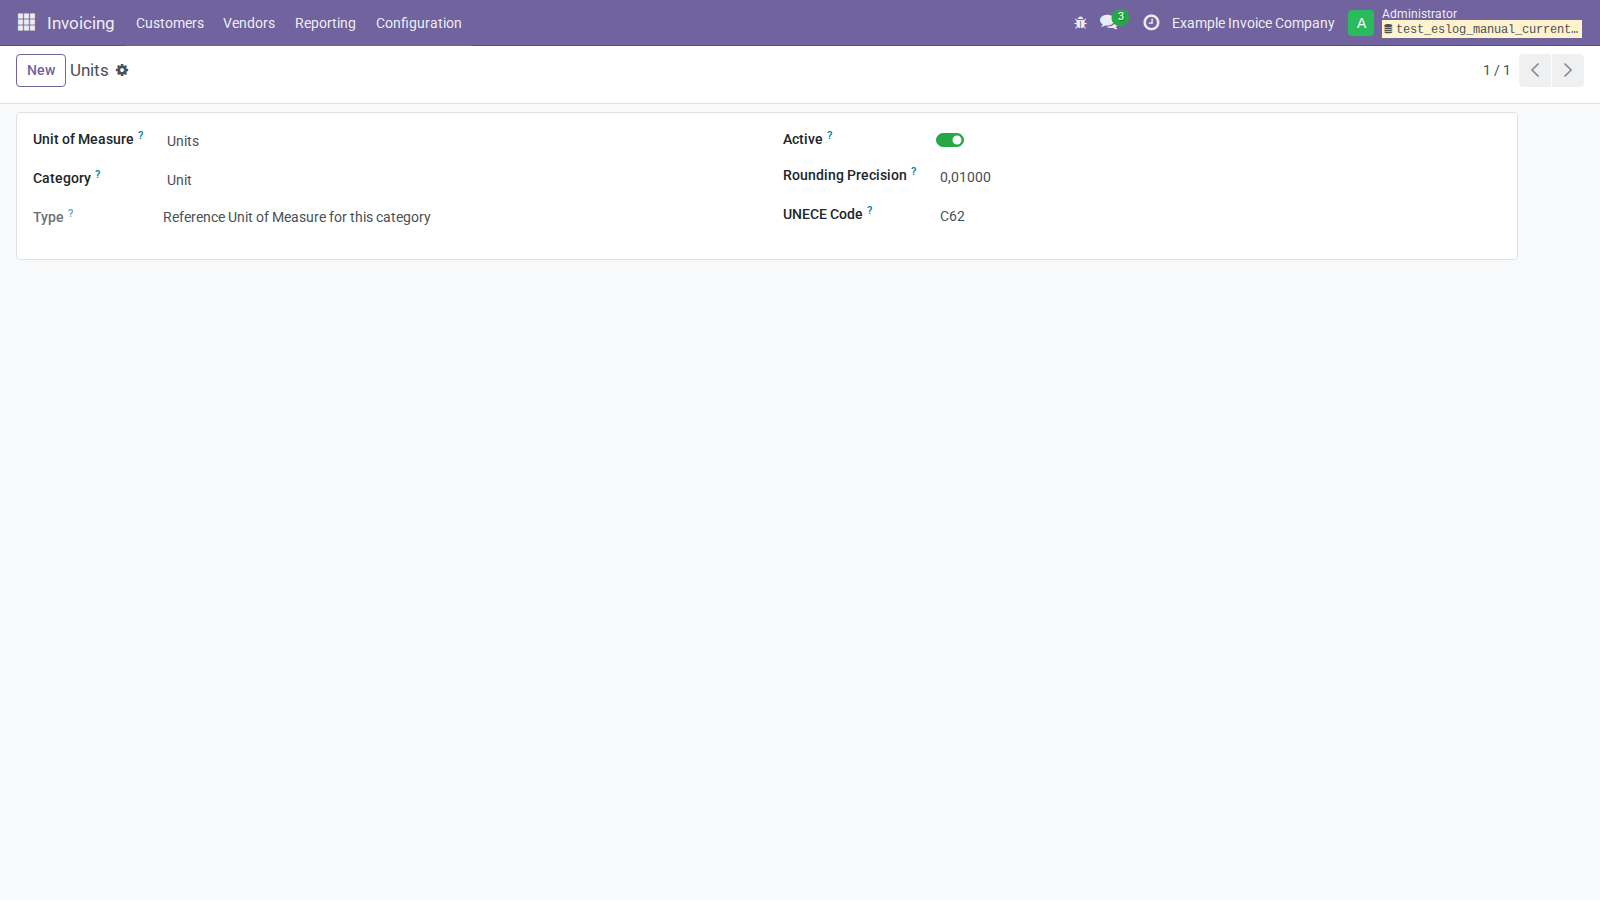This screenshot has height=900, width=1600.
Task: Open the apps grid menu icon
Action: pos(26,22)
